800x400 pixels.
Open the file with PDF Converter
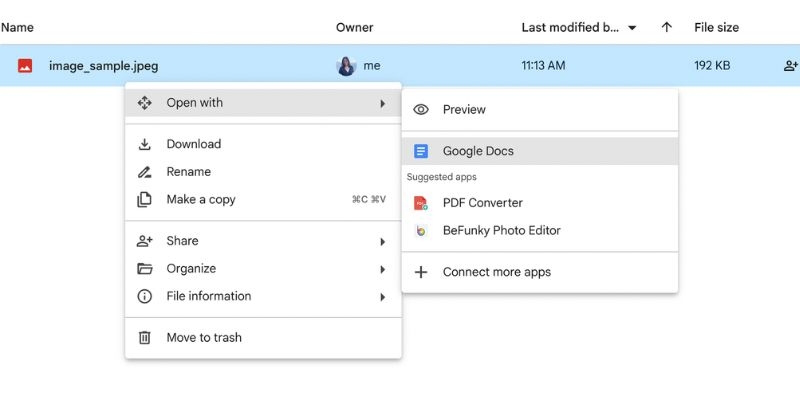click(x=540, y=203)
